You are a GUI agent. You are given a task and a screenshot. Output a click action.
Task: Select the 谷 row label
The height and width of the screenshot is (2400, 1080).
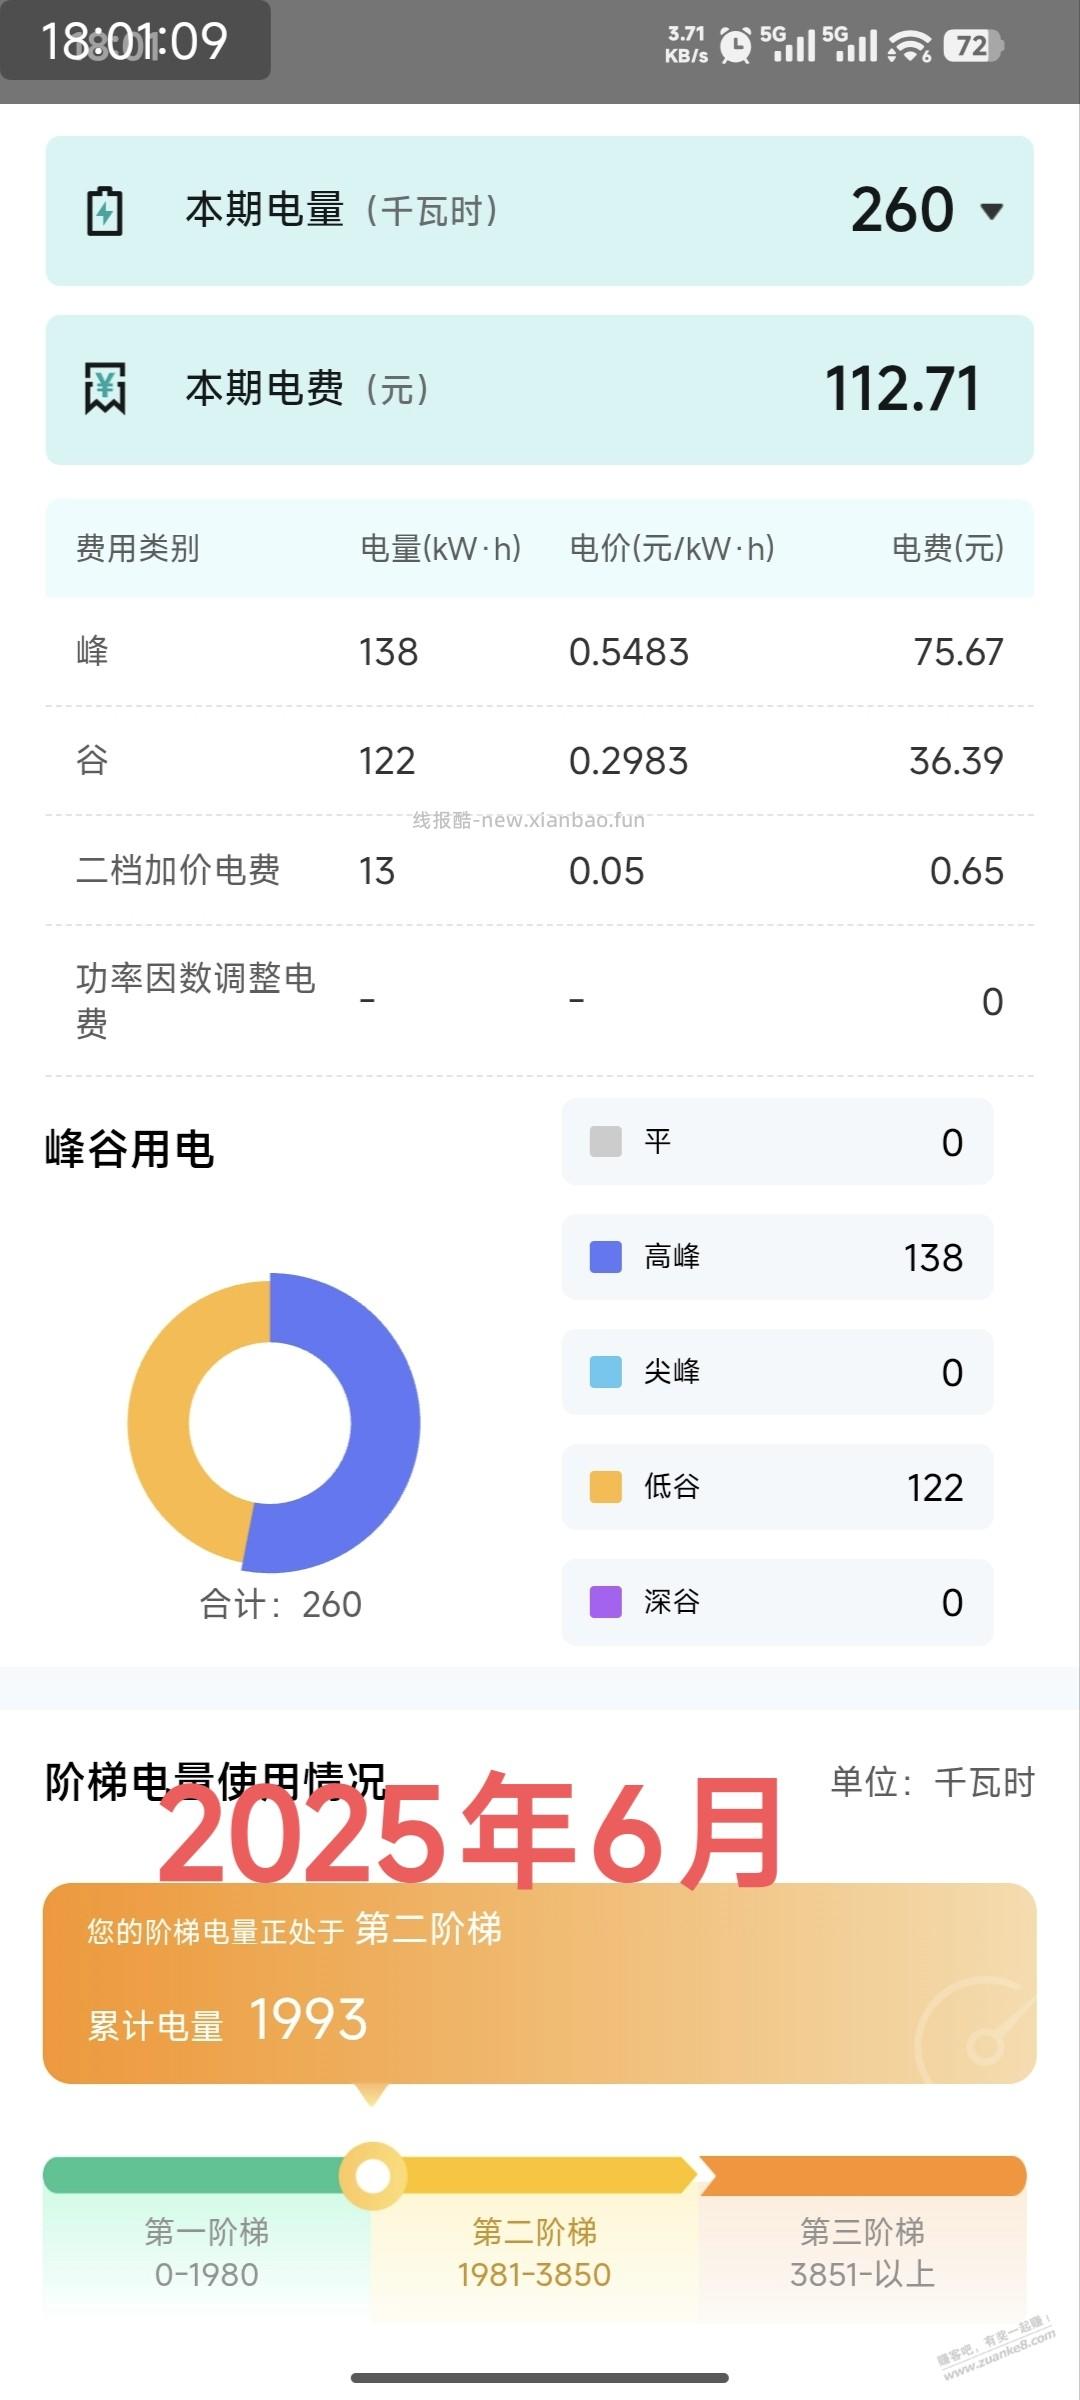pyautogui.click(x=92, y=760)
